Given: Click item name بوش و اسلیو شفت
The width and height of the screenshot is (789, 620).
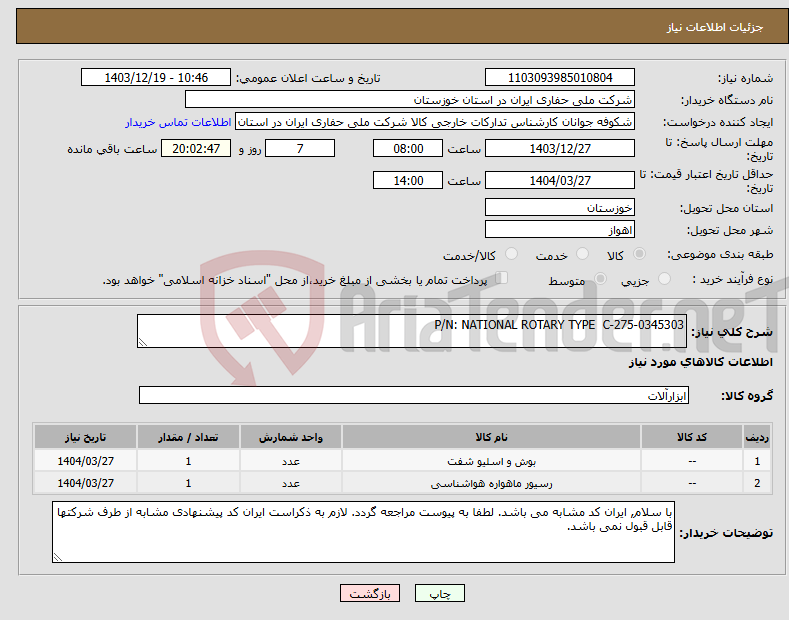Looking at the screenshot, I should (x=491, y=461).
